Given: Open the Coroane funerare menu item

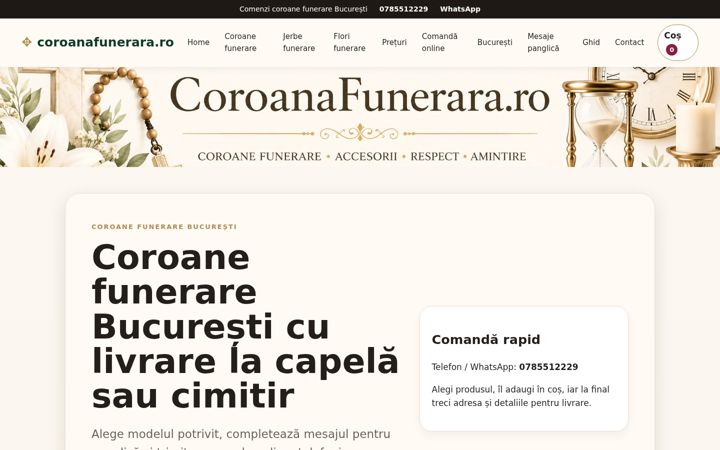Looking at the screenshot, I should [240, 42].
